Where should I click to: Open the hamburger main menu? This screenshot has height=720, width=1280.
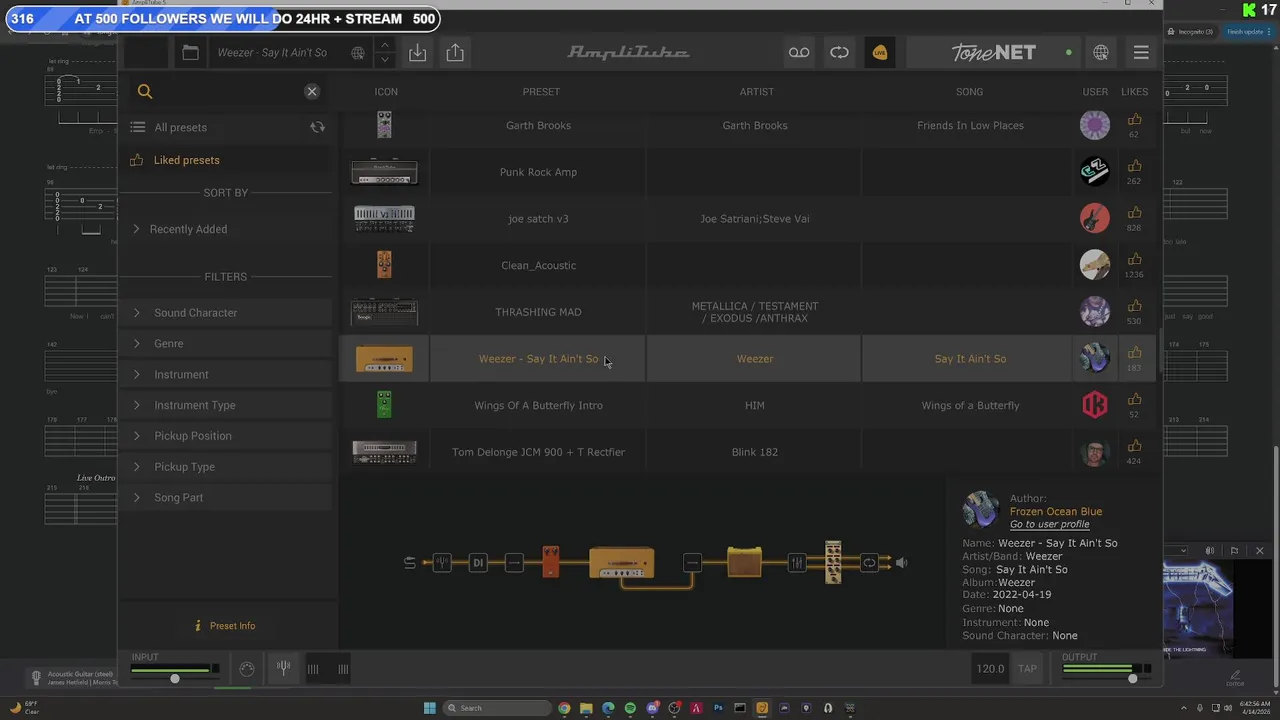1141,53
